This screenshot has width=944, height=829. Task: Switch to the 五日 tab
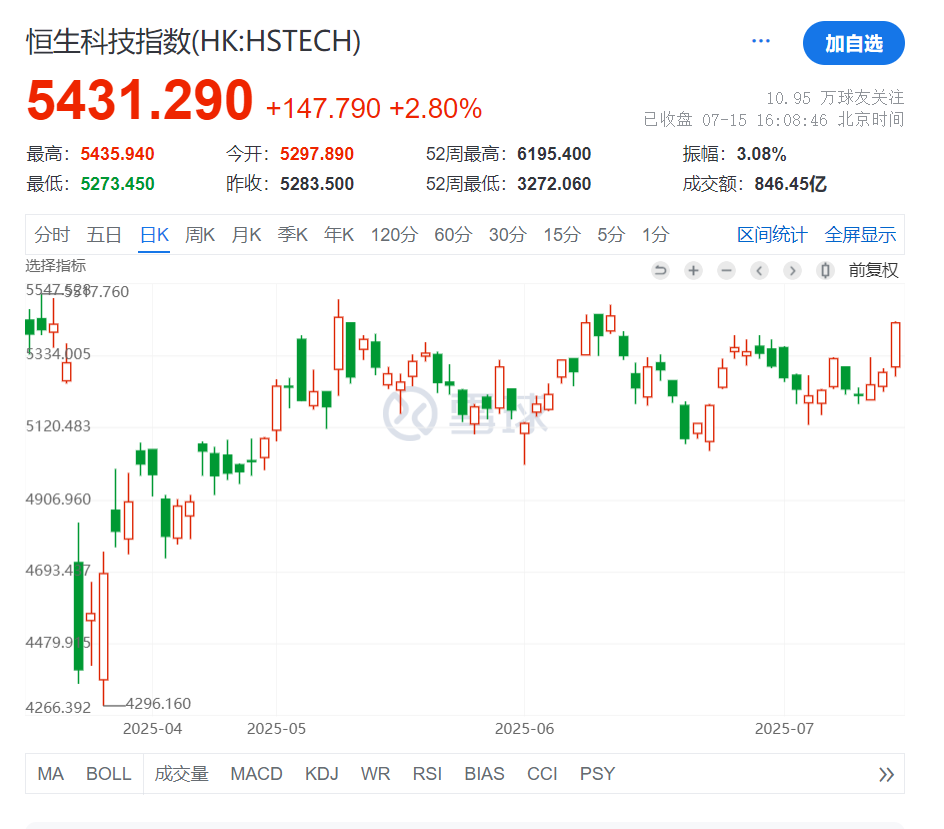104,234
